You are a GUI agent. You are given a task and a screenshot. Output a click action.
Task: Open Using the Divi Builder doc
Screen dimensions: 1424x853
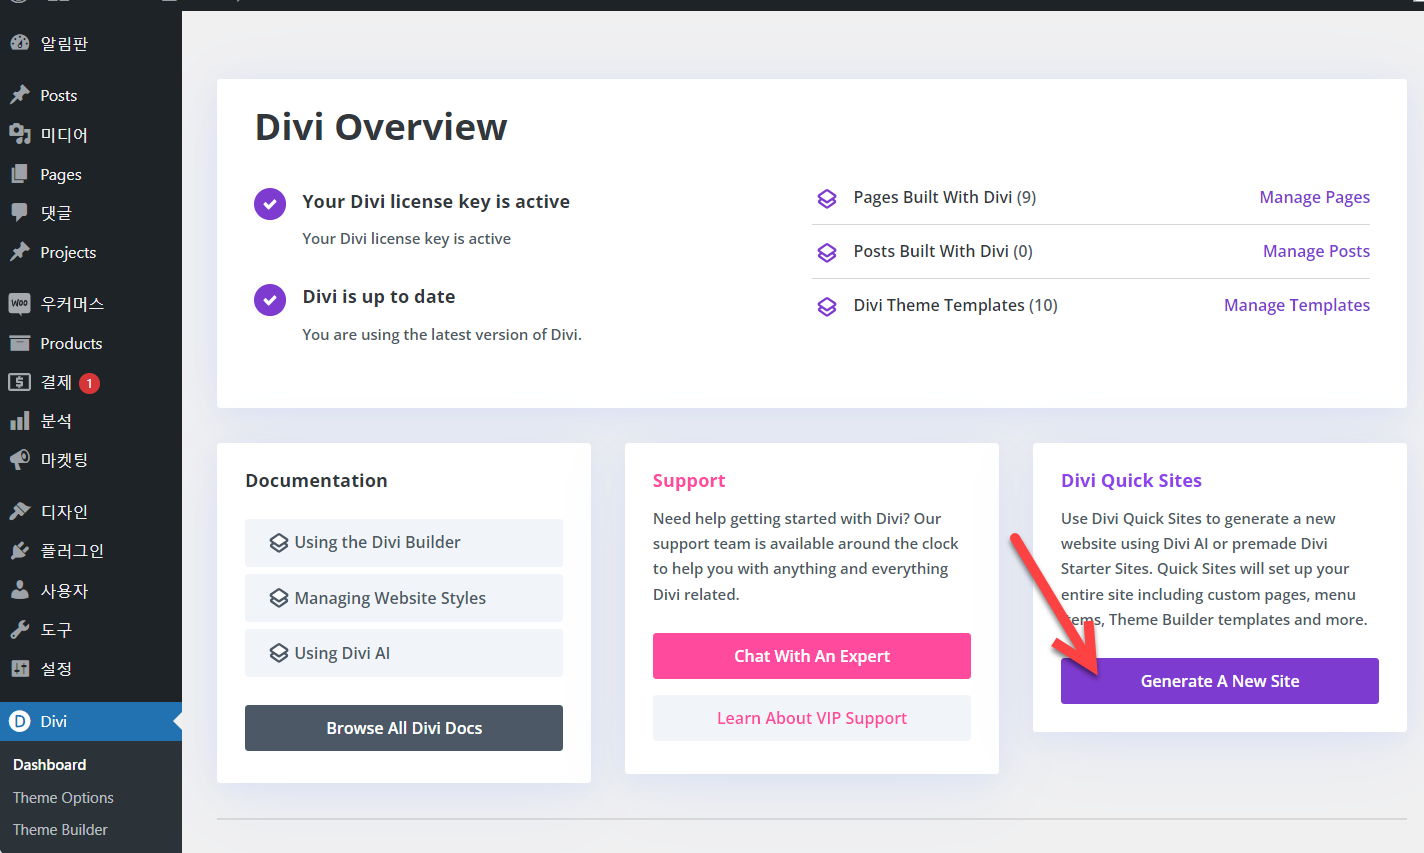[x=404, y=542]
